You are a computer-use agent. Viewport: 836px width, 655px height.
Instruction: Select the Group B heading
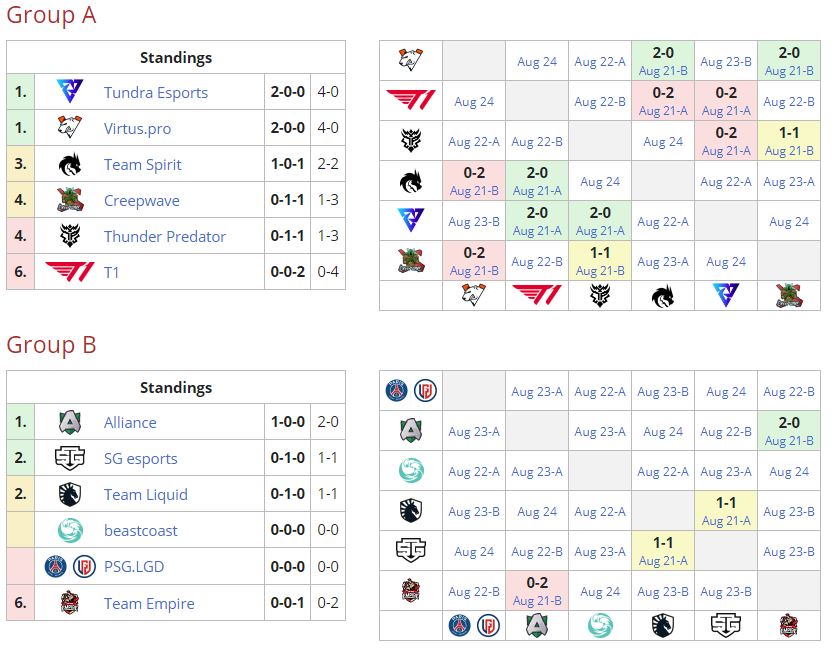(51, 345)
